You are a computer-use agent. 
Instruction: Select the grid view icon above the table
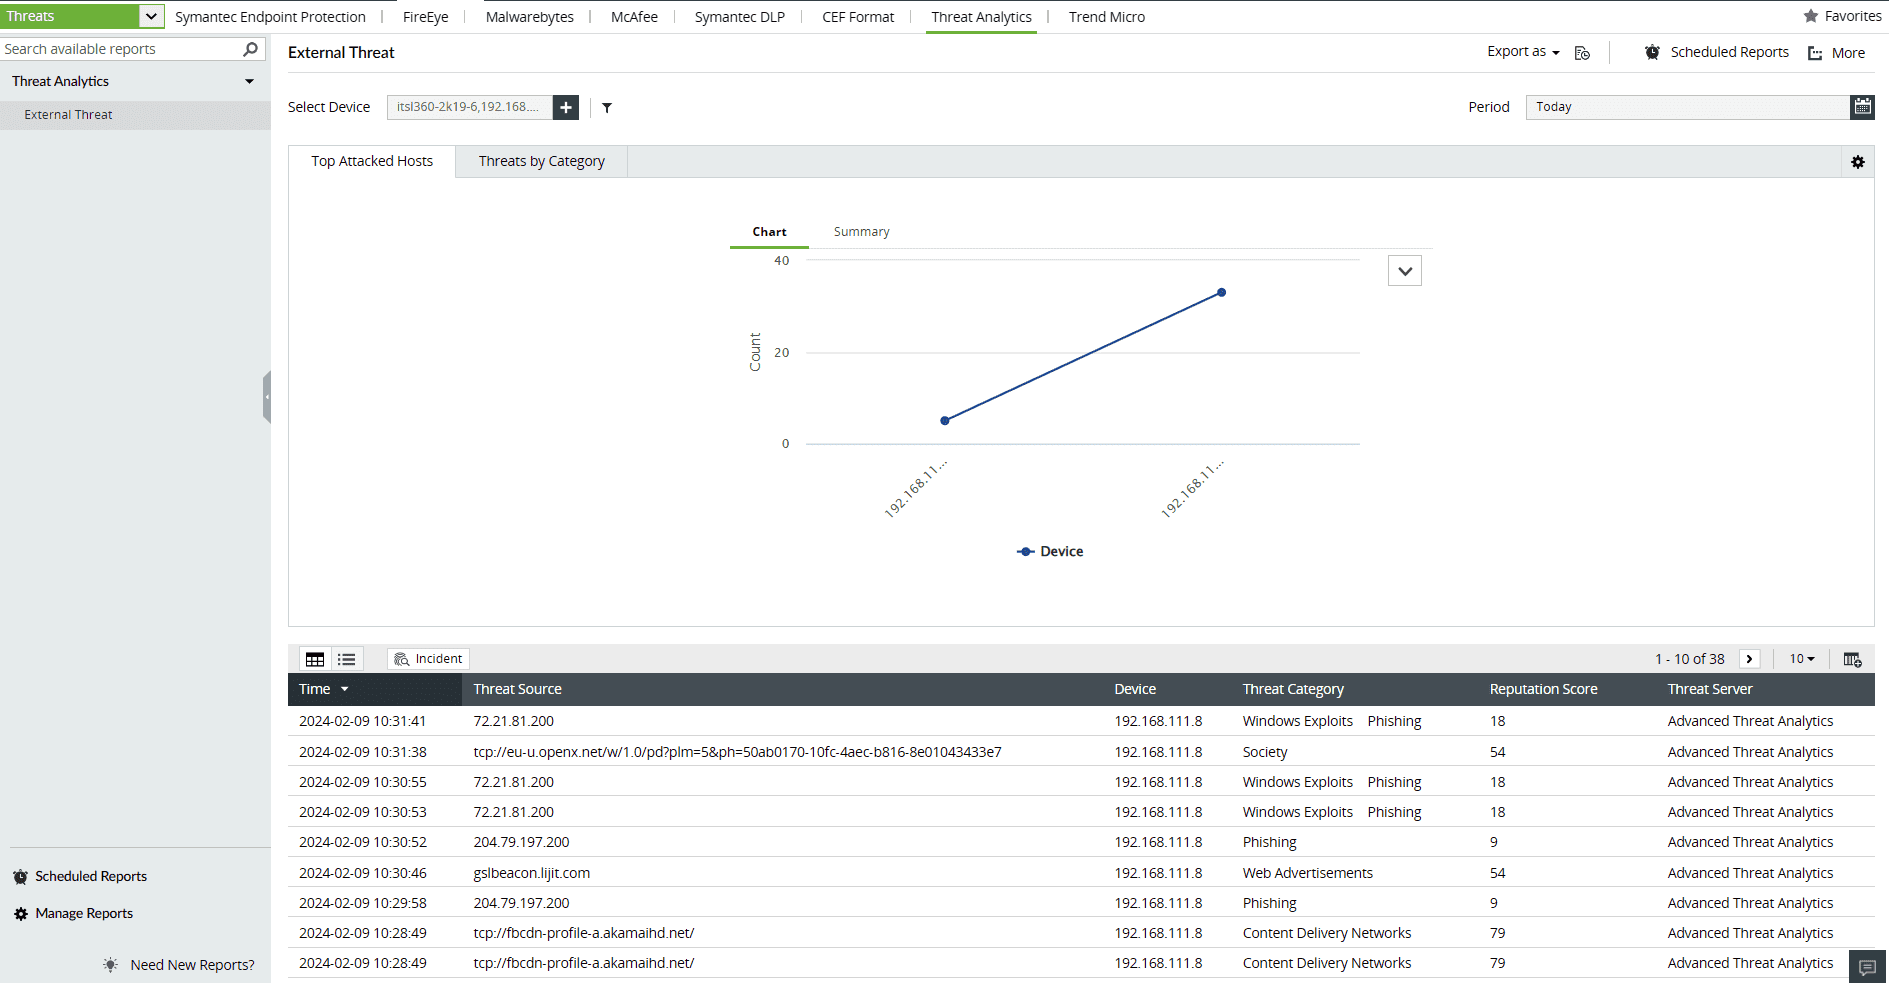[x=315, y=658]
